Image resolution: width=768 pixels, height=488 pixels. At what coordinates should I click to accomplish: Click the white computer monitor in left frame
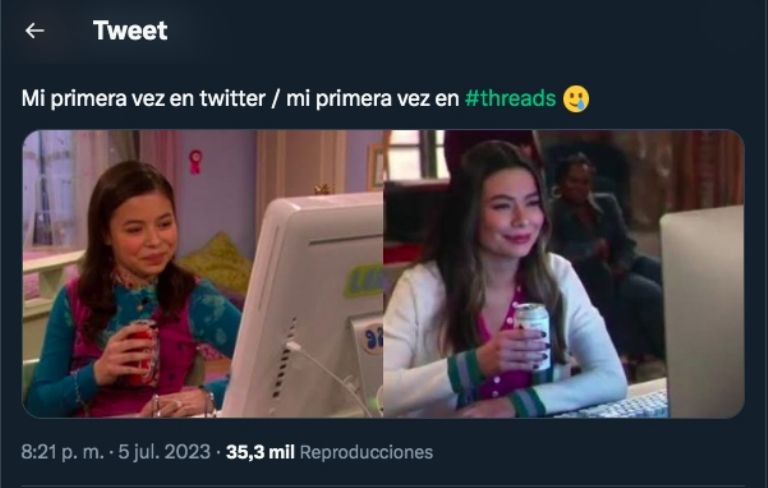[306, 304]
